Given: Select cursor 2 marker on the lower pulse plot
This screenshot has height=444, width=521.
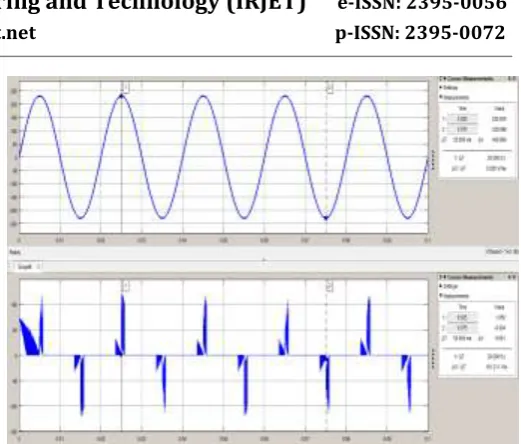Looking at the screenshot, I should [x=329, y=287].
